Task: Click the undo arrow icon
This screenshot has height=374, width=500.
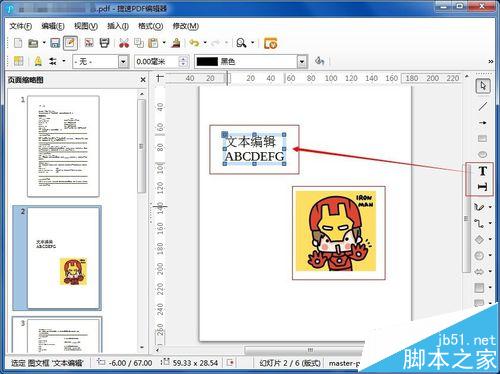Action: click(194, 43)
